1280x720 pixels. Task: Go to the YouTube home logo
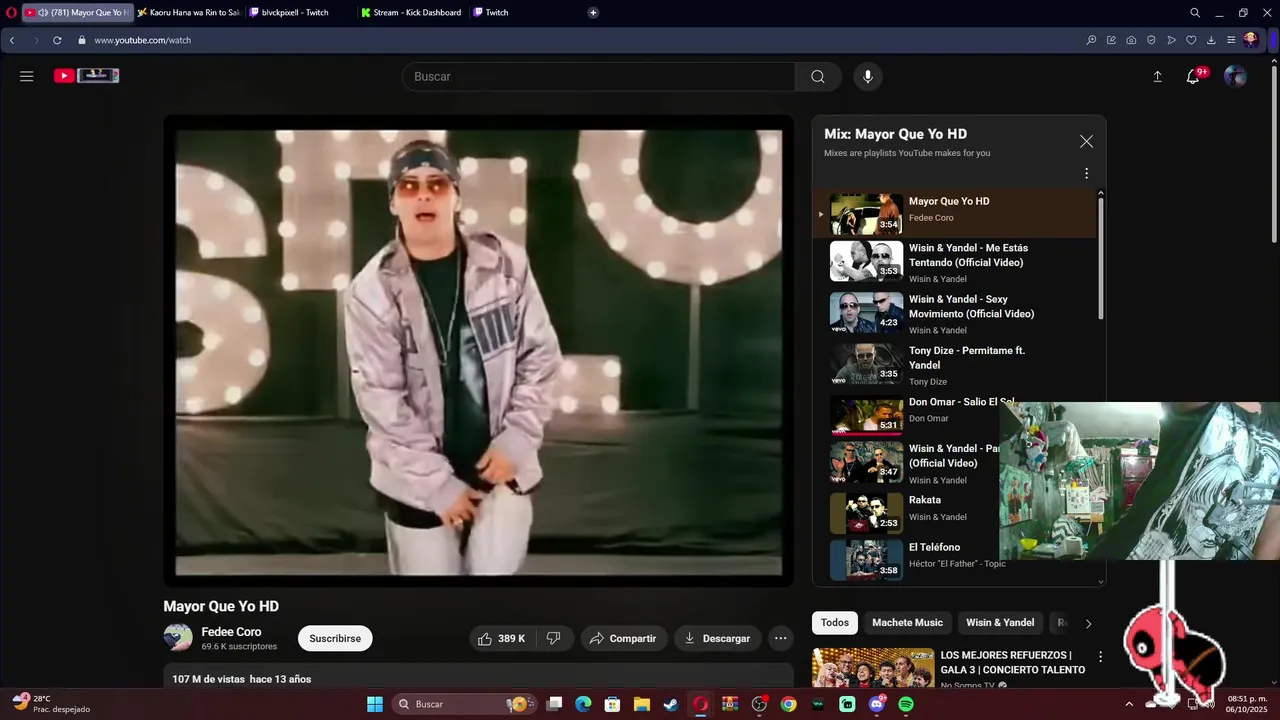click(87, 76)
